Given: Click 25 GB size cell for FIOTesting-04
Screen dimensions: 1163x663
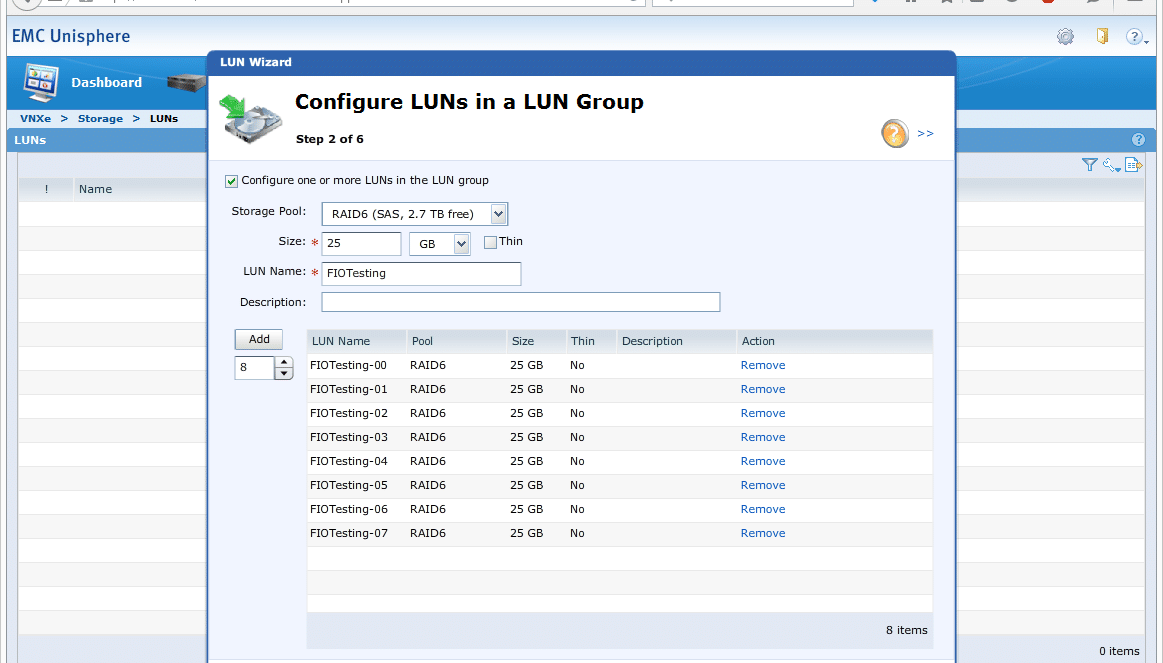Looking at the screenshot, I should click(527, 461).
